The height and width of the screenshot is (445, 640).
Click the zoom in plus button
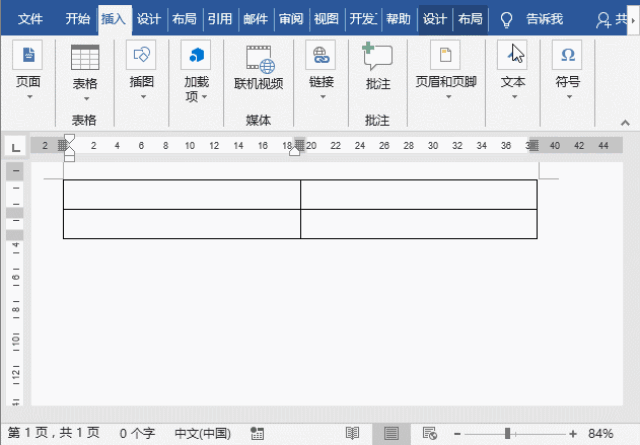tap(573, 434)
